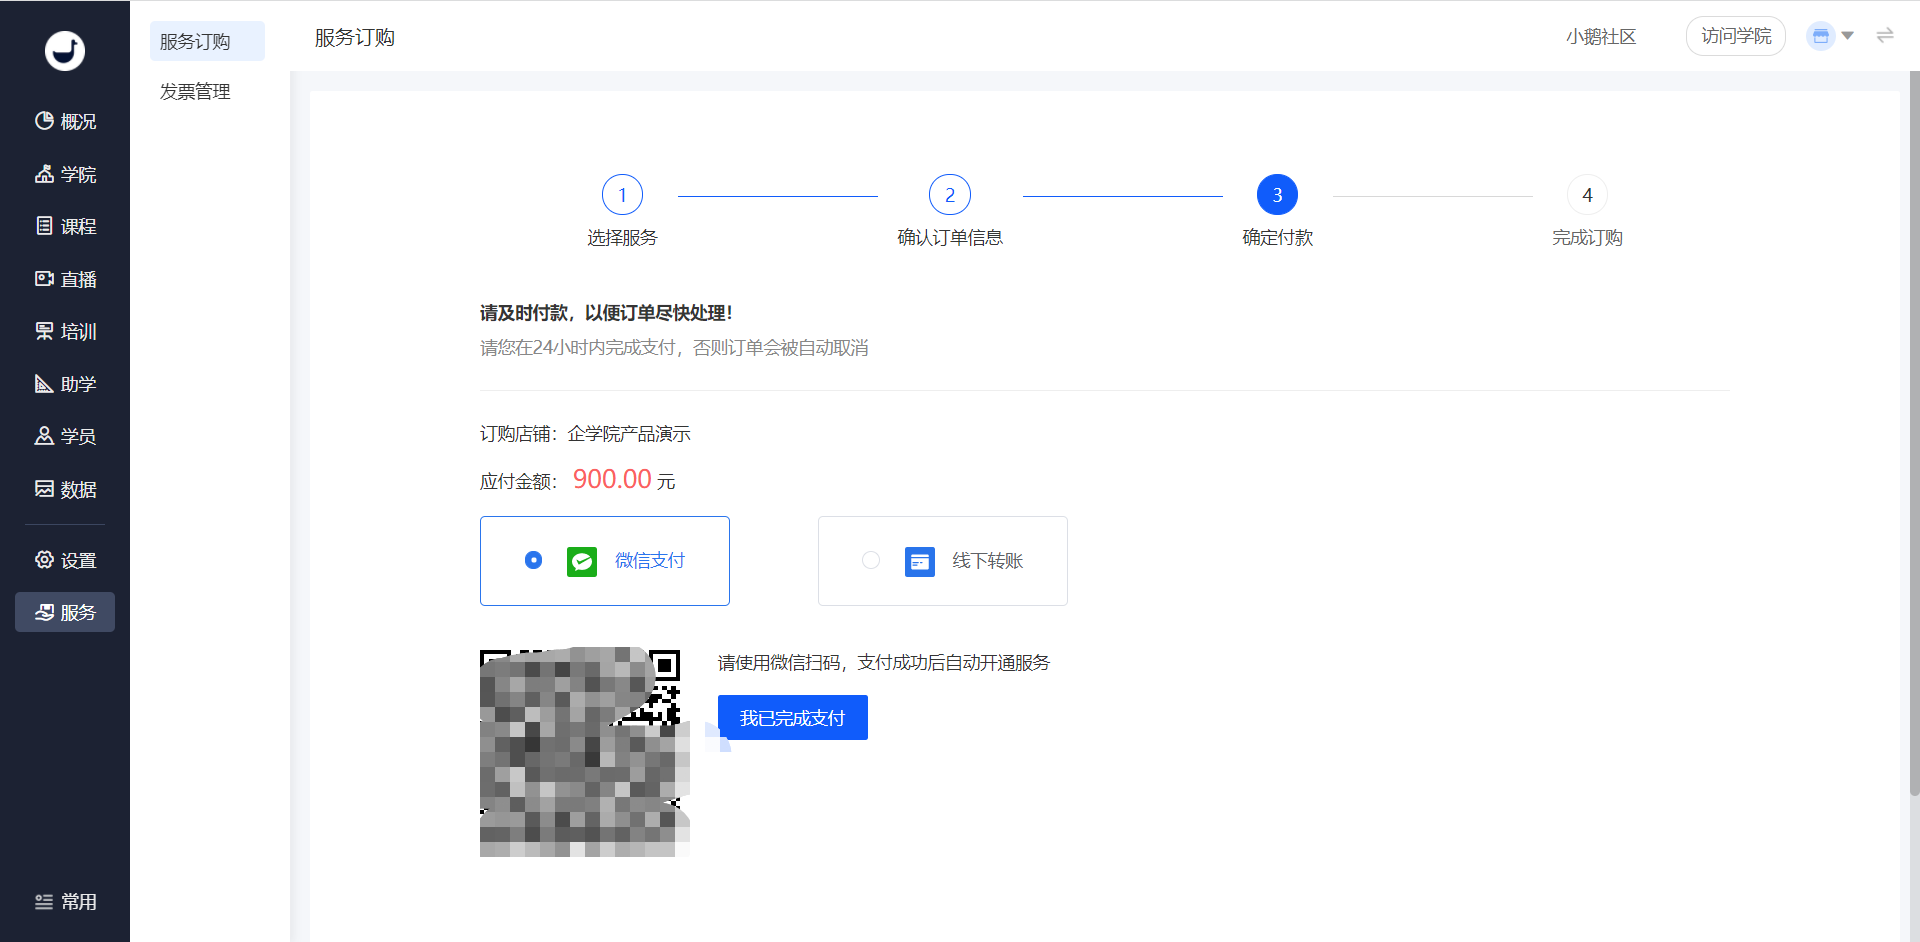Open the 培训 training section
Image resolution: width=1920 pixels, height=942 pixels.
coord(65,331)
